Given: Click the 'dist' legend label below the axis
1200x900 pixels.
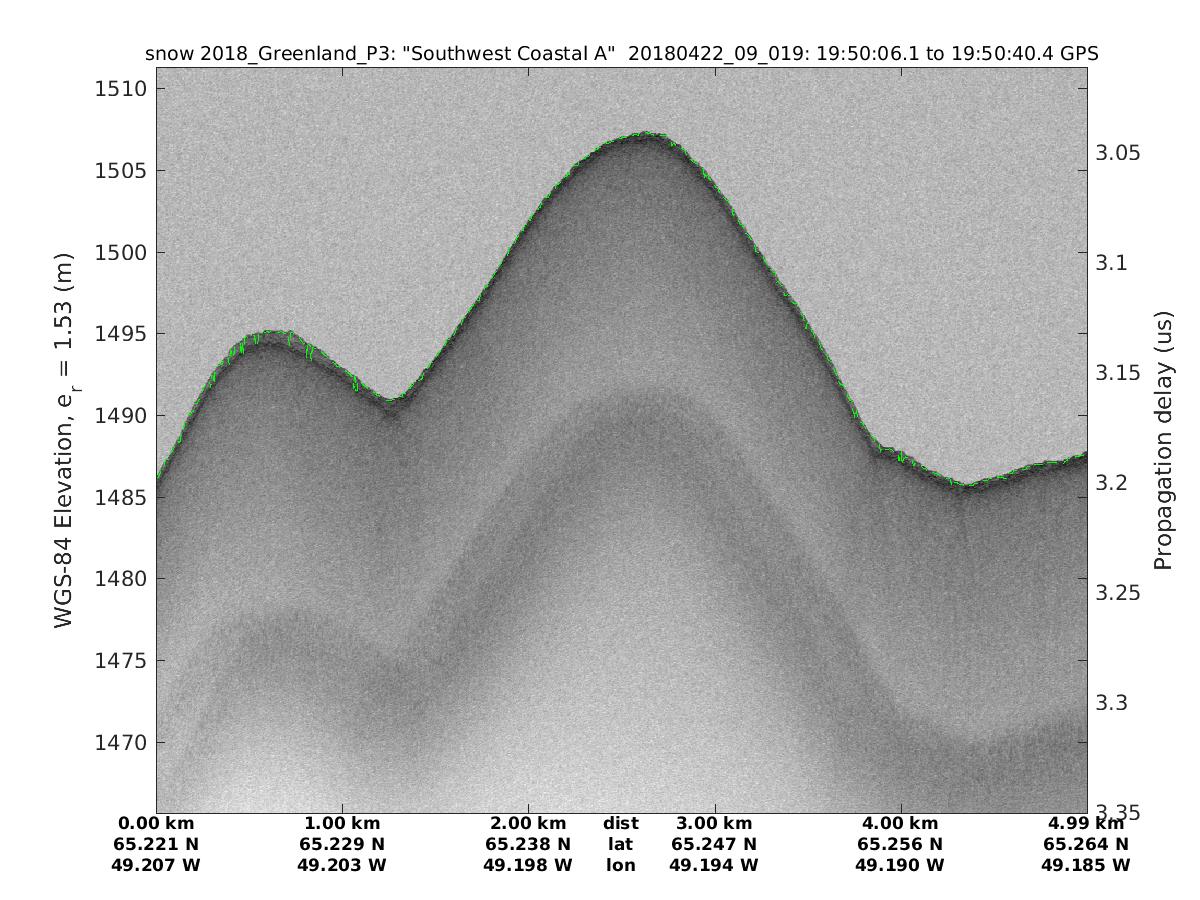Looking at the screenshot, I should pyautogui.click(x=621, y=824).
